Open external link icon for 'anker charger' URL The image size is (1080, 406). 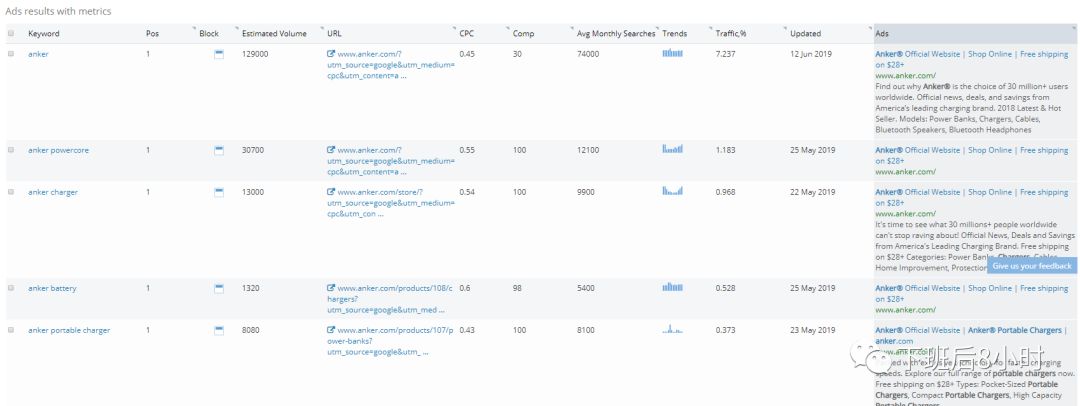pyautogui.click(x=331, y=192)
